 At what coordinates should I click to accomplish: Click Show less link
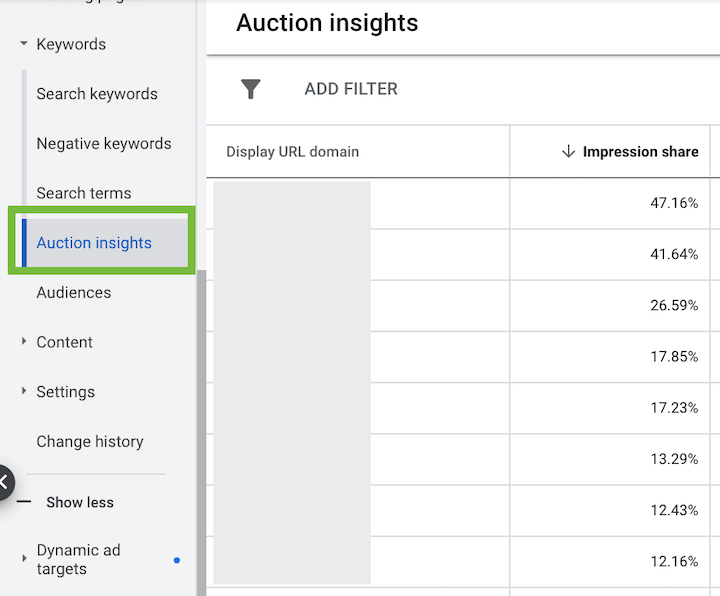coord(80,502)
